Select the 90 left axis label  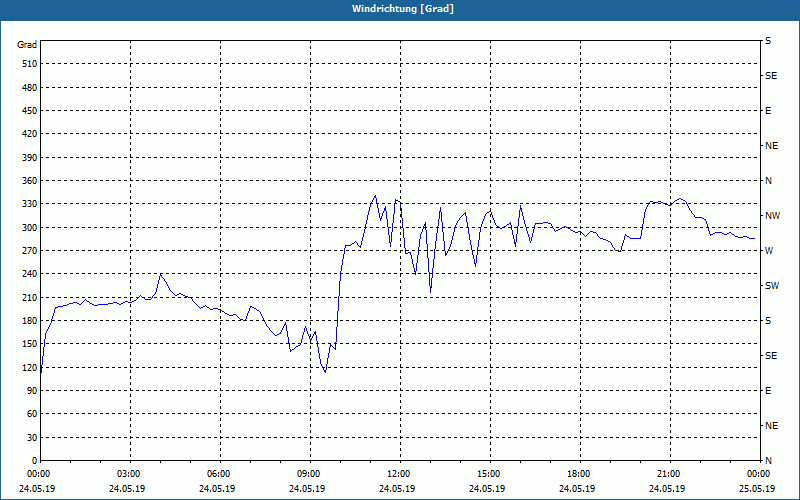click(32, 391)
